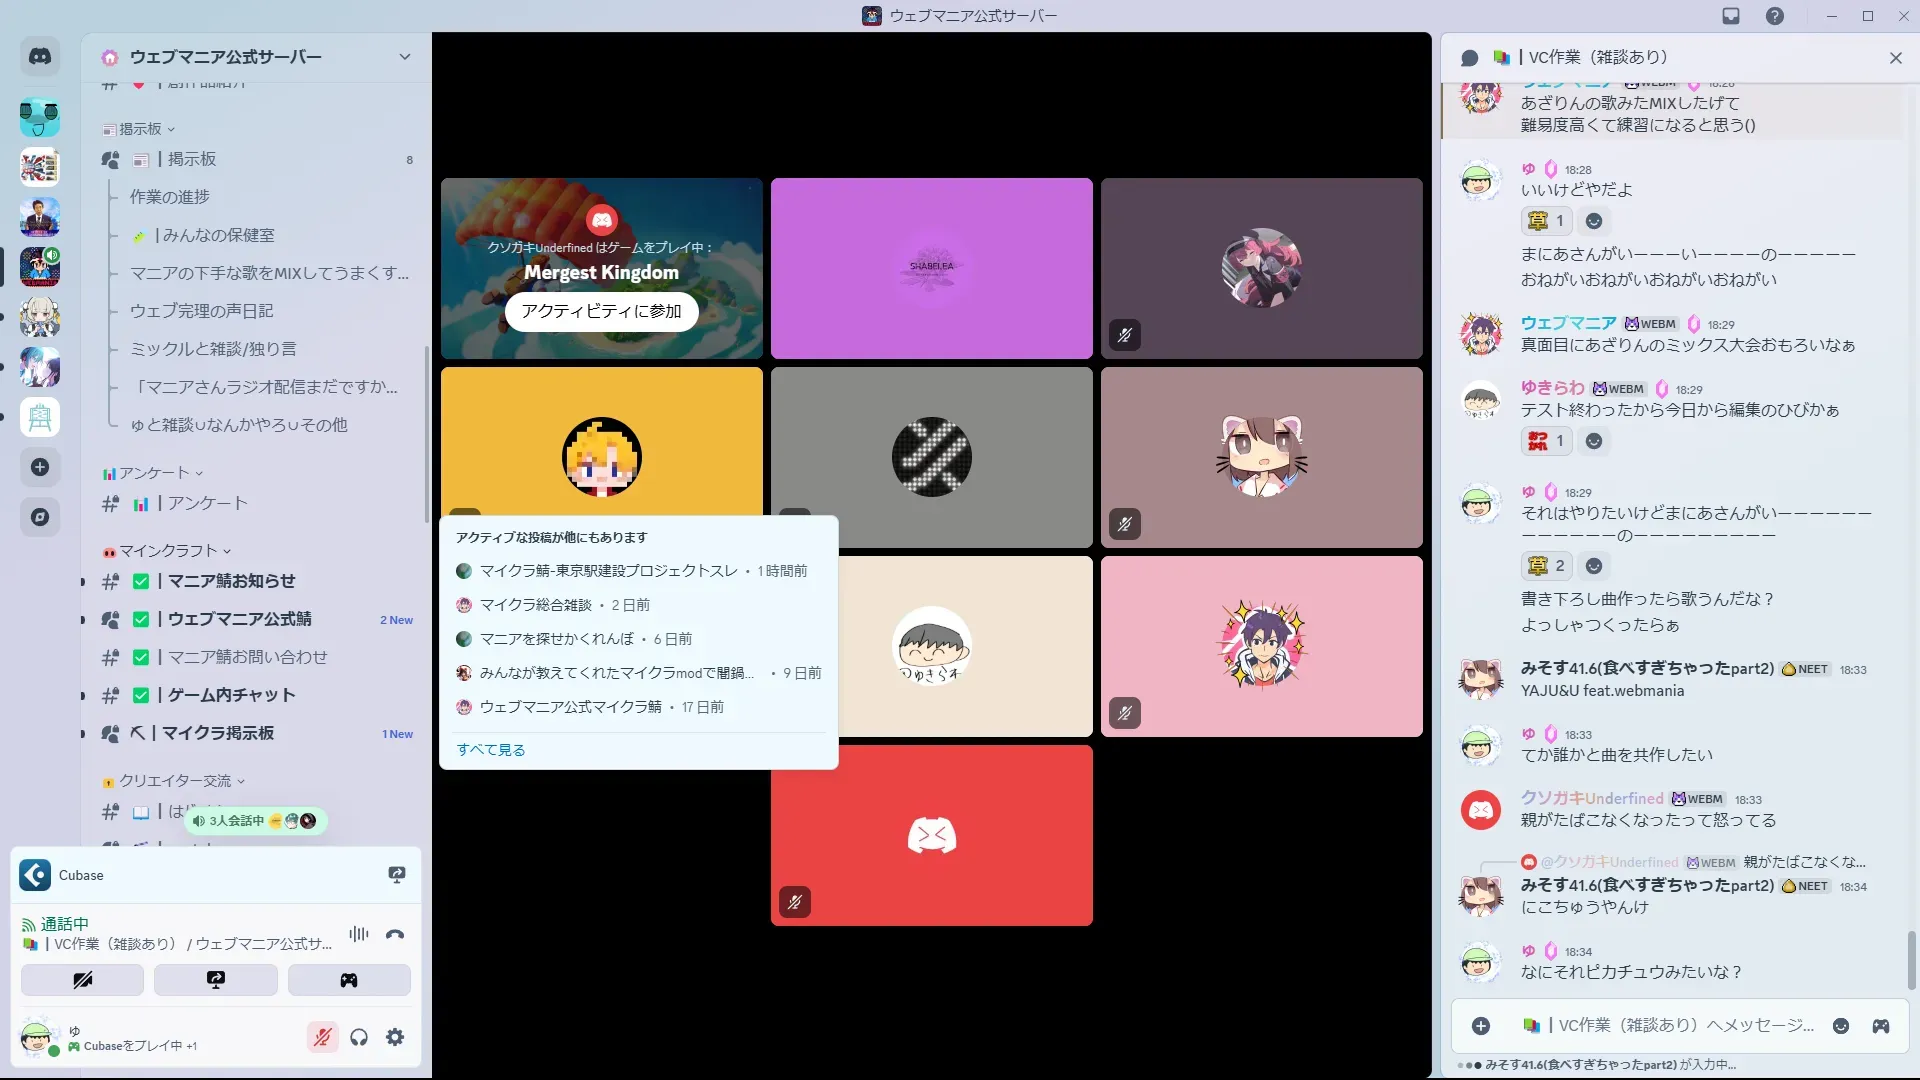Open server name dropdown menu
1920x1080 pixels.
click(x=404, y=57)
